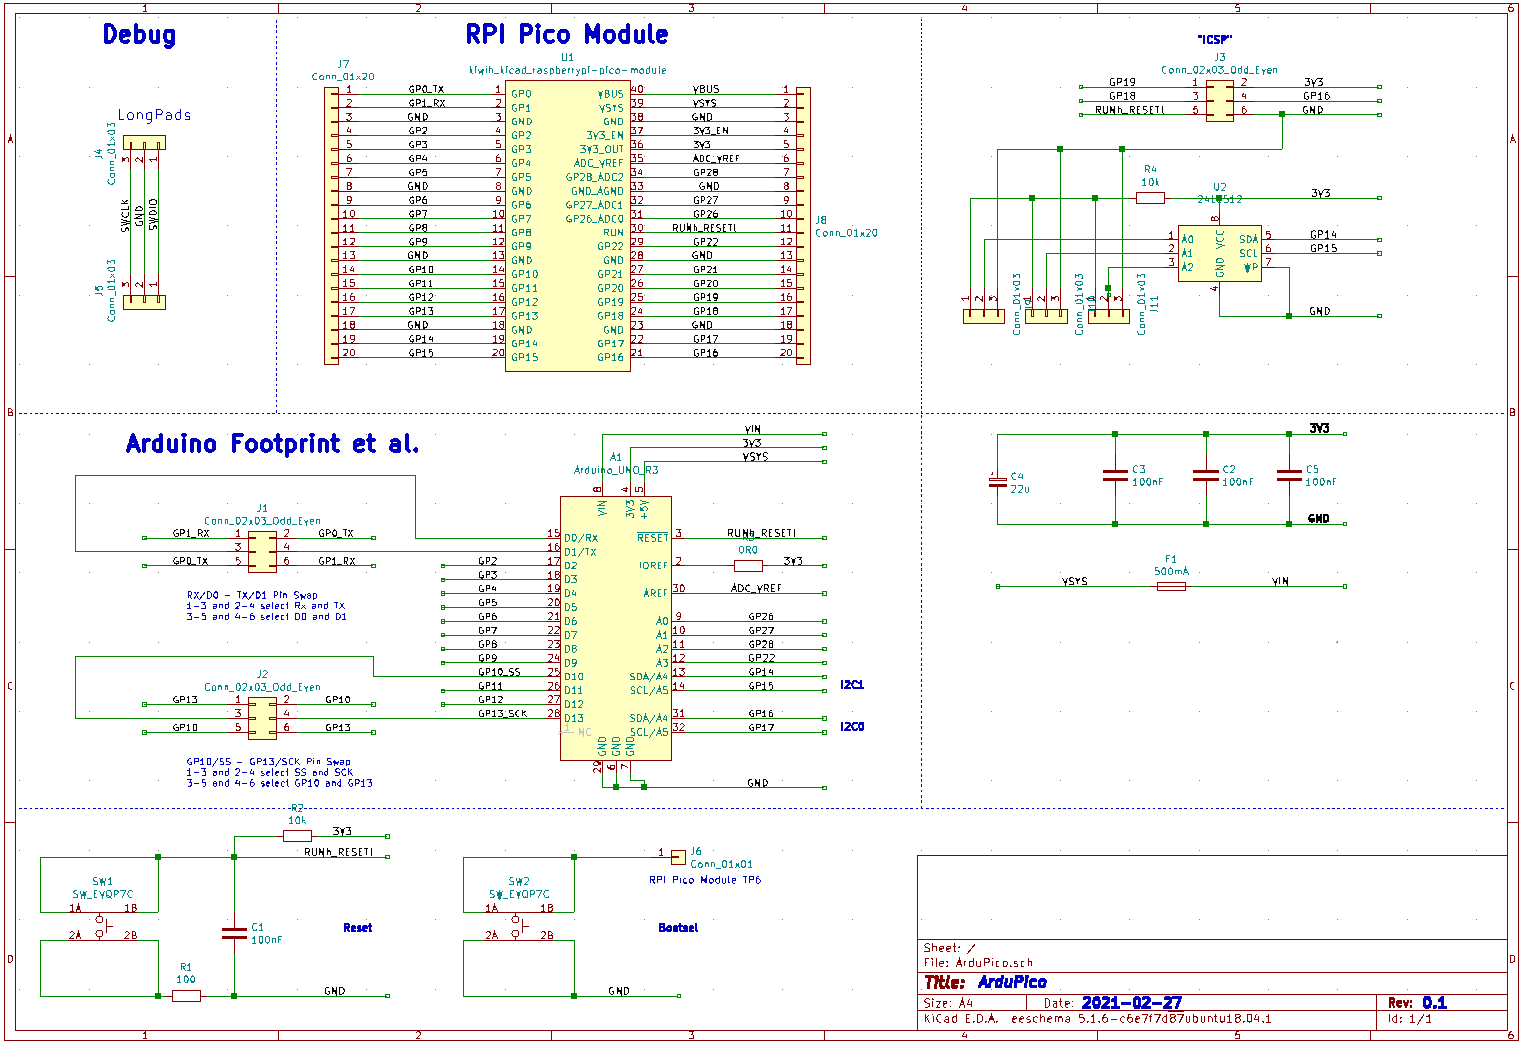Image resolution: width=1523 pixels, height=1044 pixels.
Task: Click the "RX/D0 - TX/D1 Pin Swap" note
Action: click(x=252, y=595)
